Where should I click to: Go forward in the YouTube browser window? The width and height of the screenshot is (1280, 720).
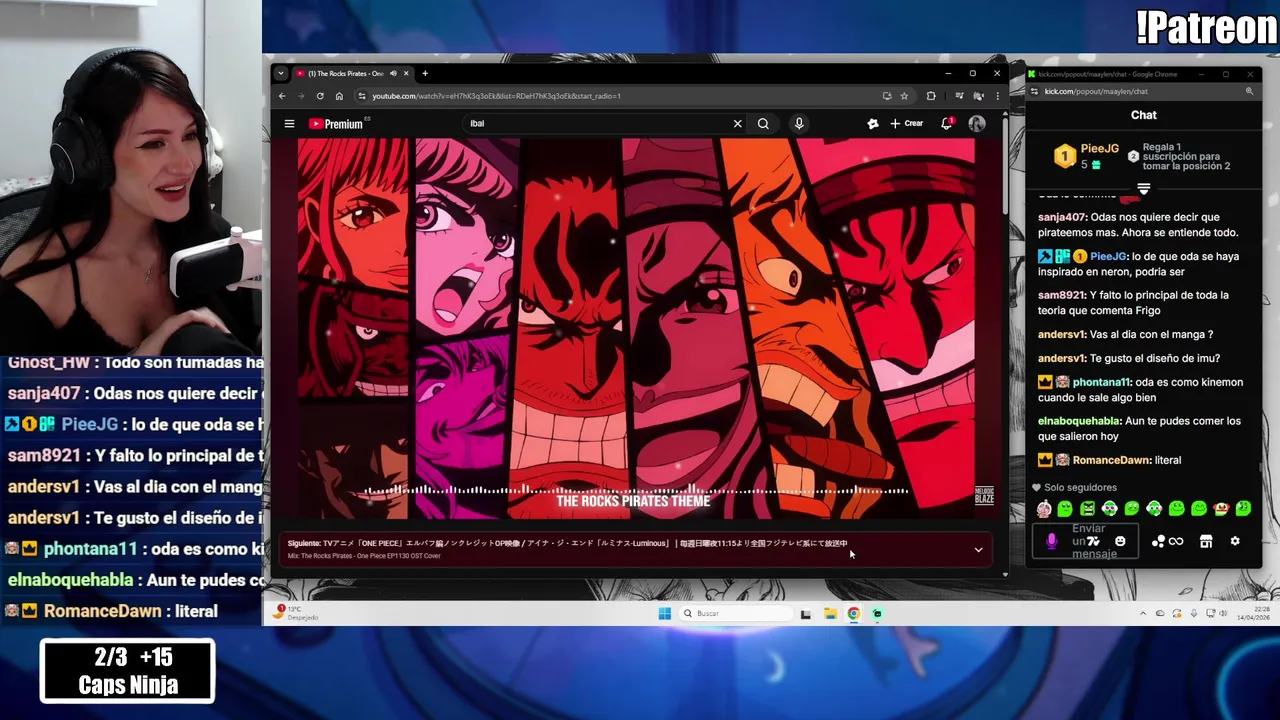pos(300,96)
